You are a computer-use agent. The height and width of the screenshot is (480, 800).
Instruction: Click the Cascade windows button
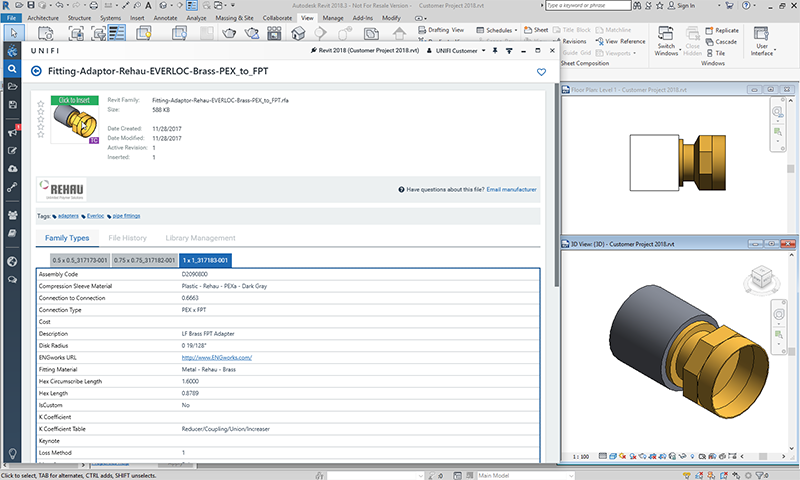coord(721,41)
